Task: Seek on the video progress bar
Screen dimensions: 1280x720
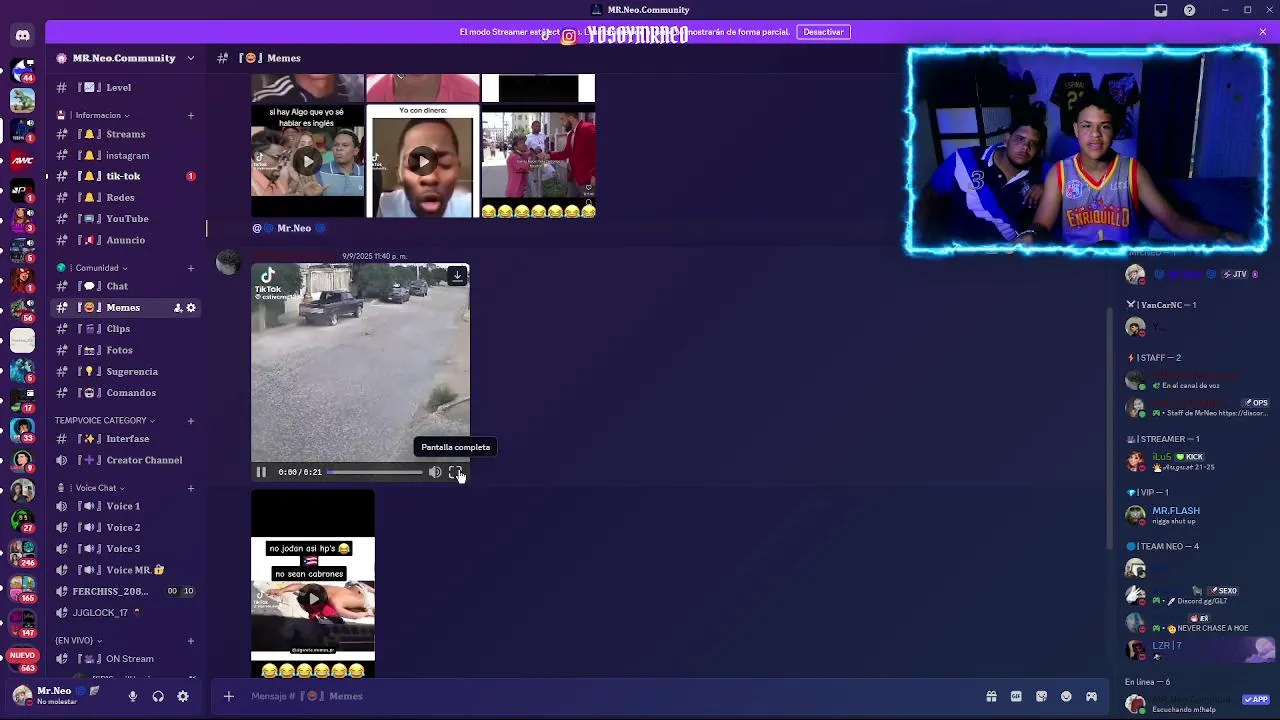Action: click(374, 472)
